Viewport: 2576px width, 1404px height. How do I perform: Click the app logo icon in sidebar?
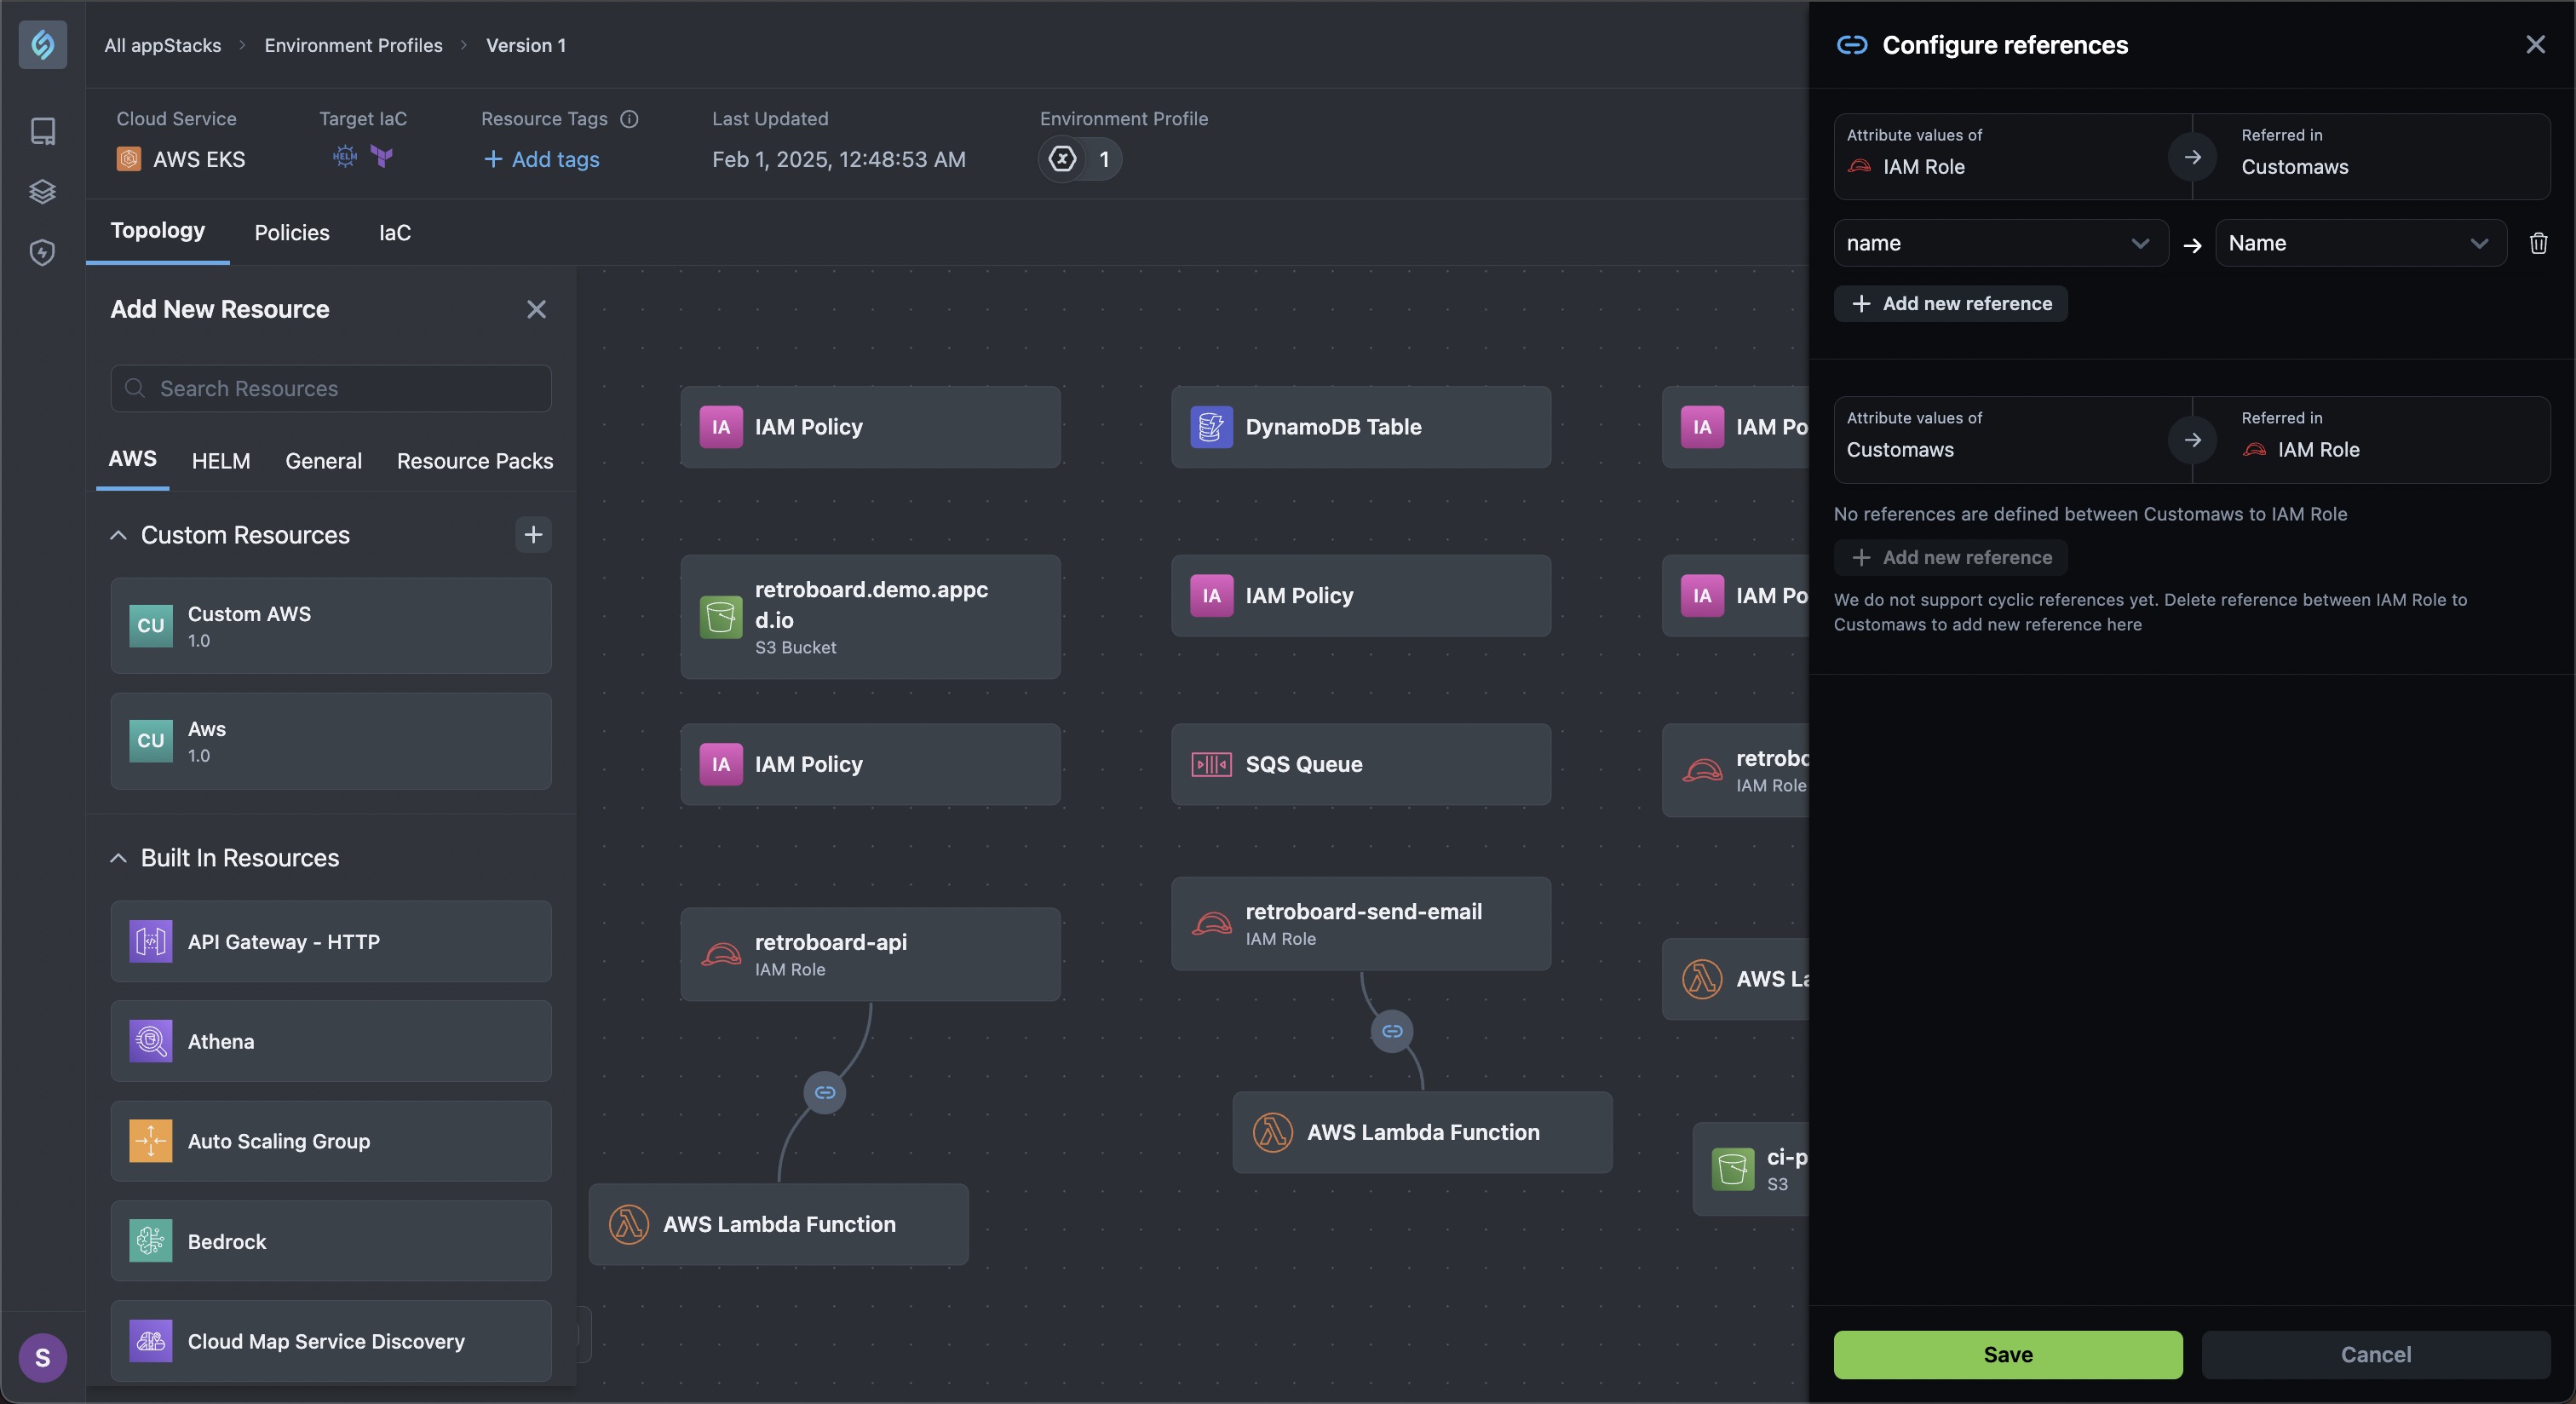click(43, 45)
